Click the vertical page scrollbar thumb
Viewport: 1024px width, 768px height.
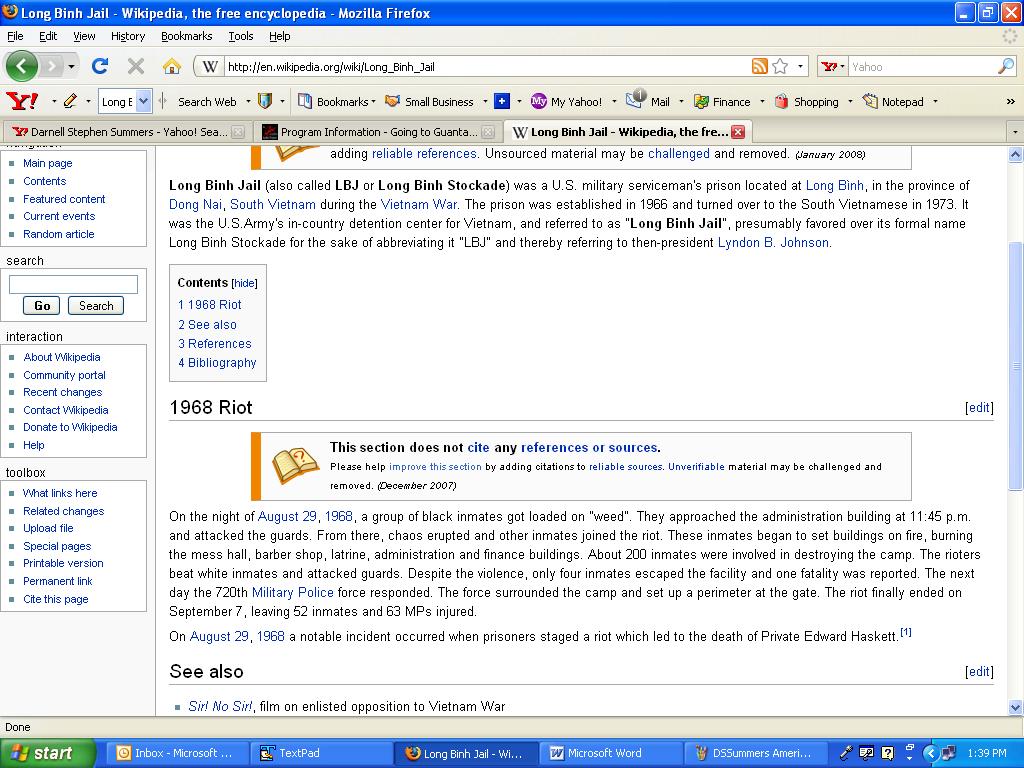tap(1016, 365)
